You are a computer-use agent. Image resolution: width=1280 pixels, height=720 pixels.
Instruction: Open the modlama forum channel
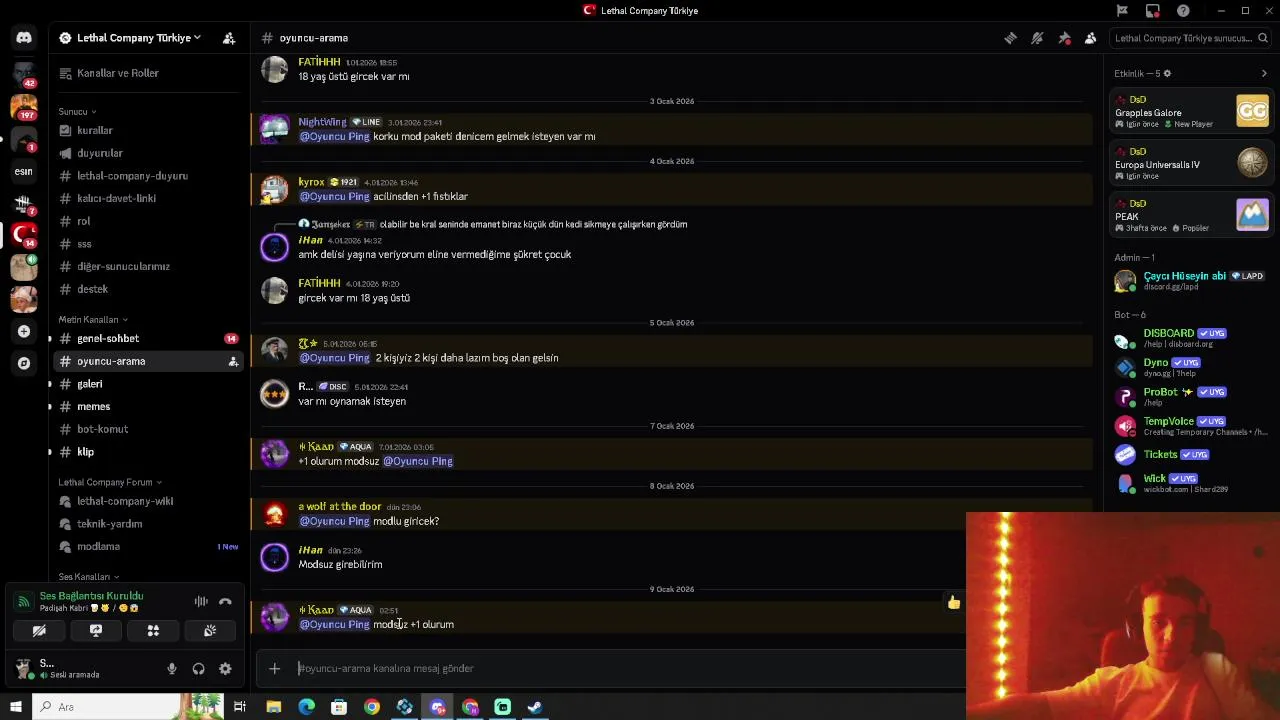pos(148,546)
